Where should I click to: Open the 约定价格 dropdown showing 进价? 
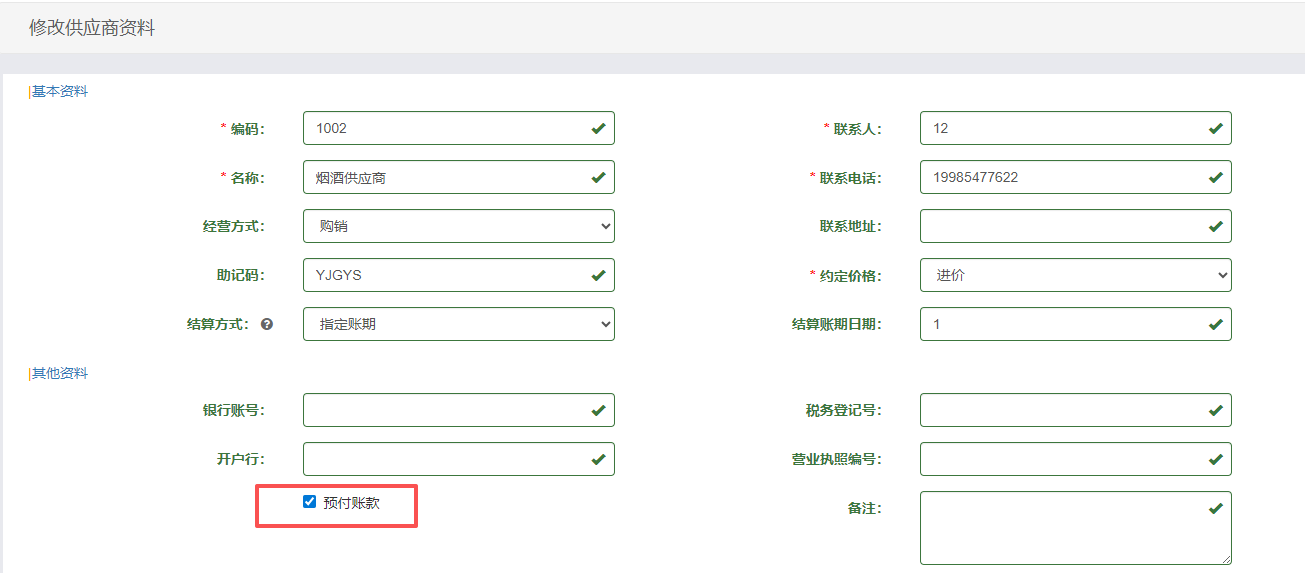(x=1075, y=275)
